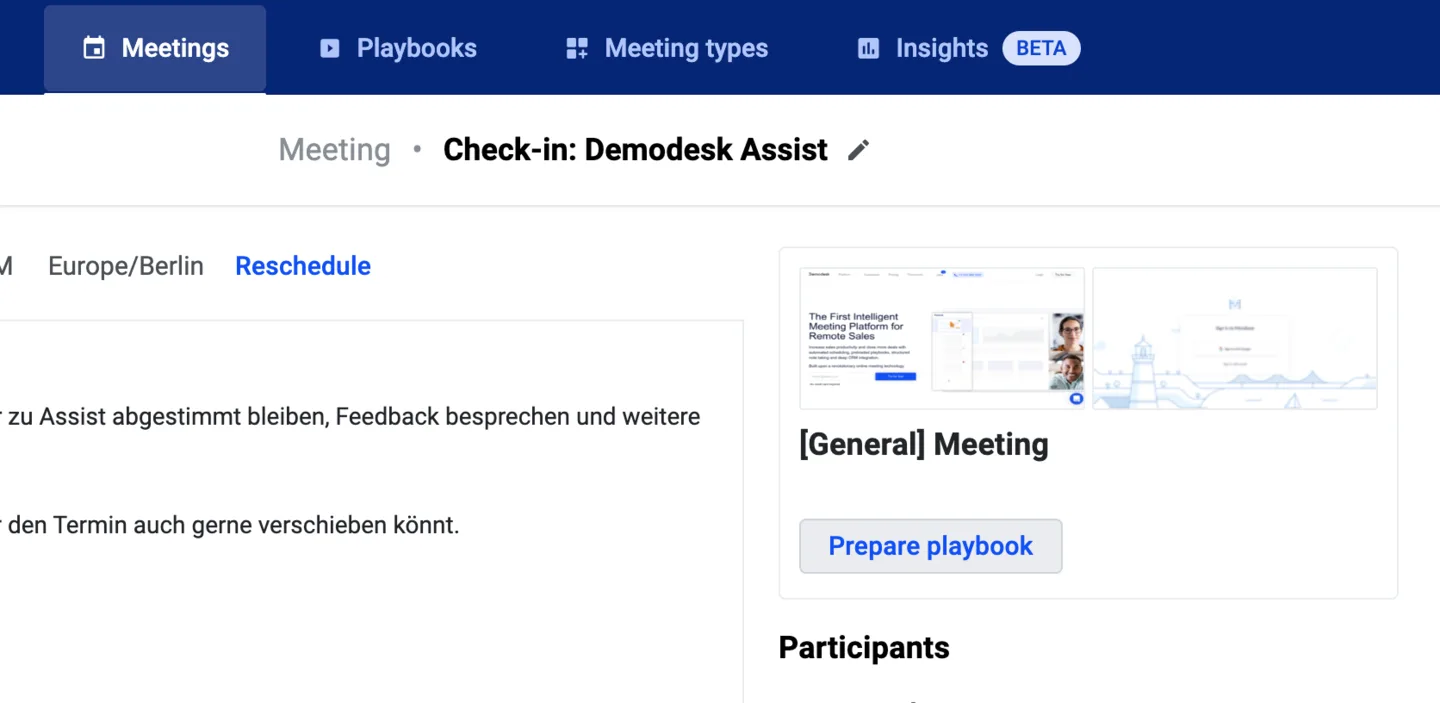Click the Check-in: Demodesk Assist title
Screen dimensions: 1440x703
tap(635, 149)
